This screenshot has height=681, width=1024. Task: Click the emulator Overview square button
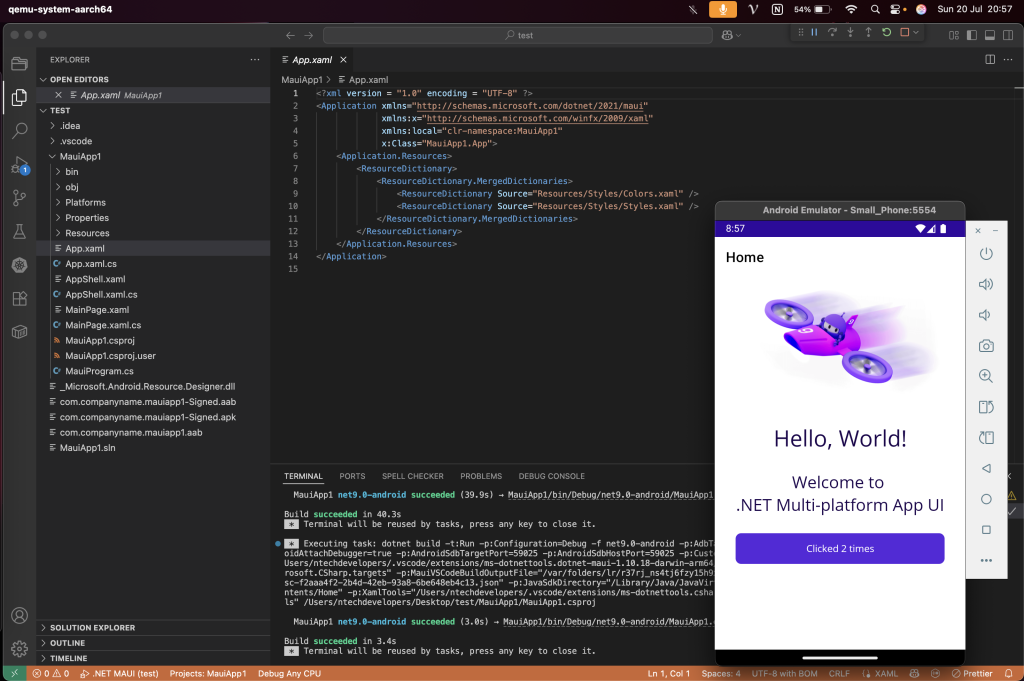coord(986,530)
